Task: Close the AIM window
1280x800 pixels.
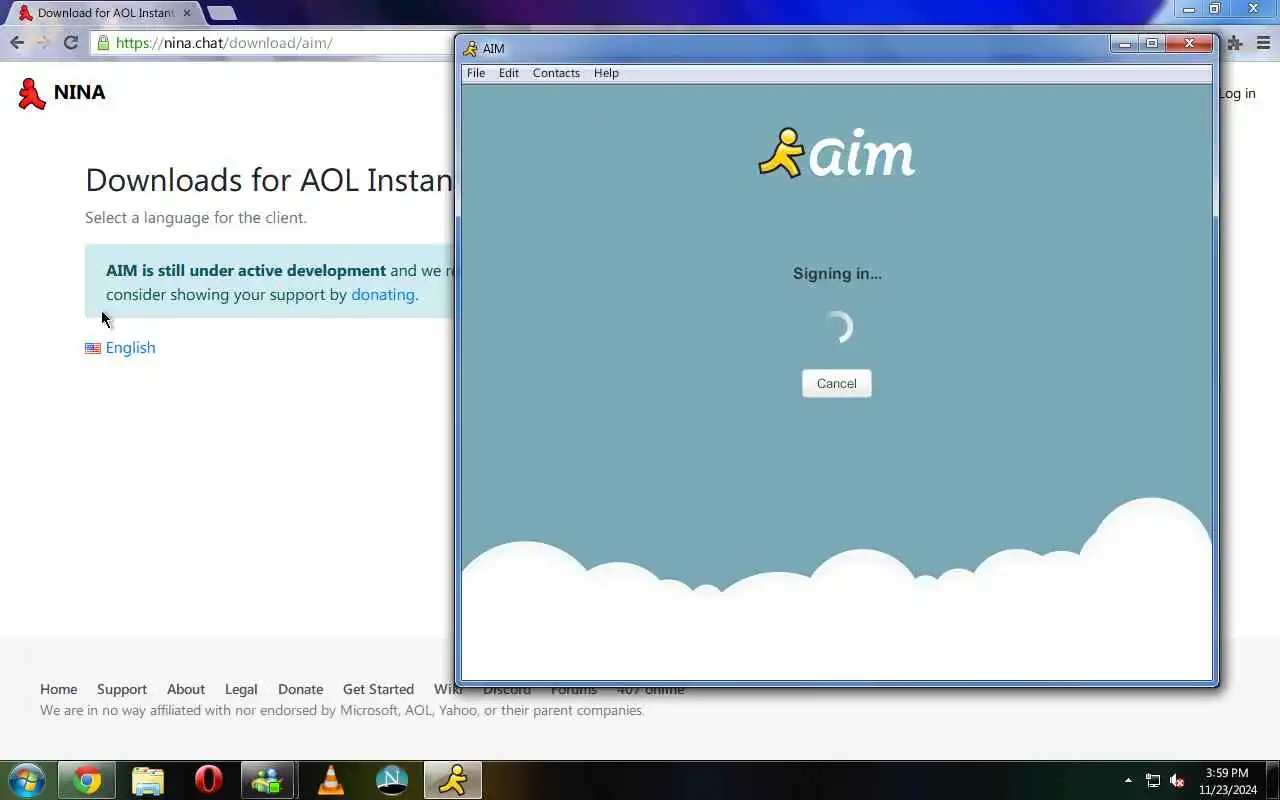Action: pyautogui.click(x=1189, y=44)
